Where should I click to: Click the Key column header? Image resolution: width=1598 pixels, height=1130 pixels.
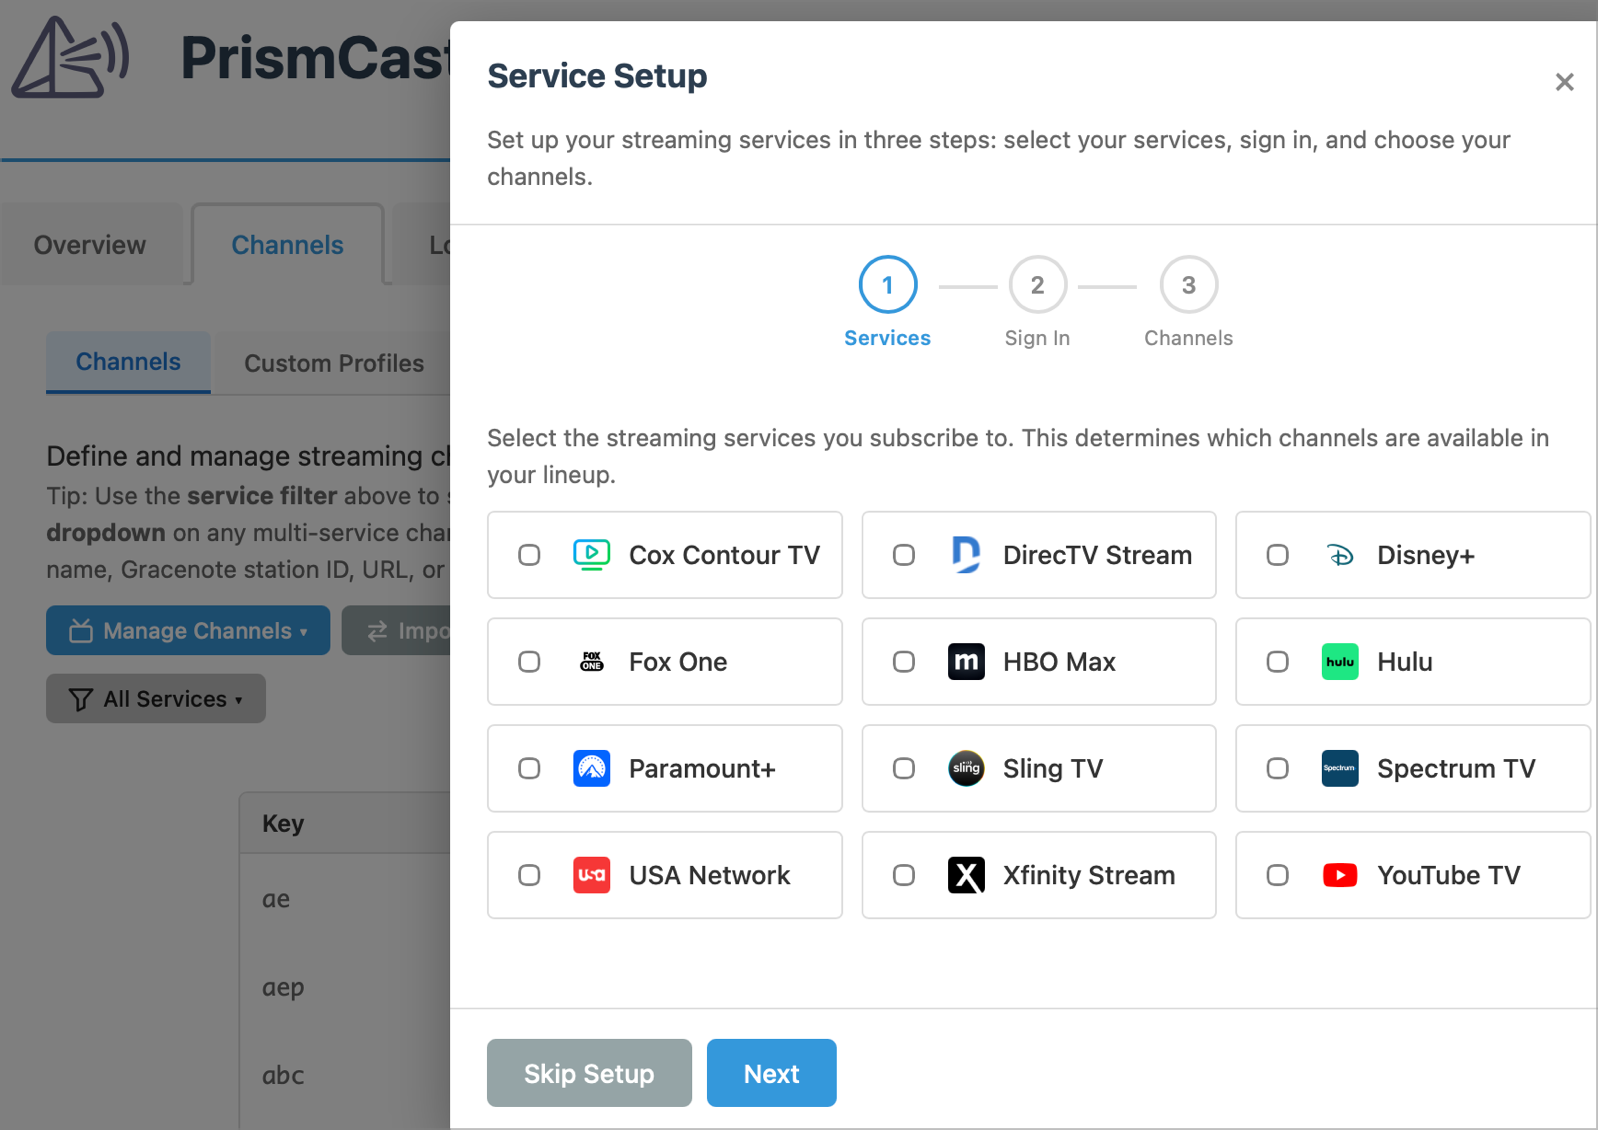click(x=283, y=823)
